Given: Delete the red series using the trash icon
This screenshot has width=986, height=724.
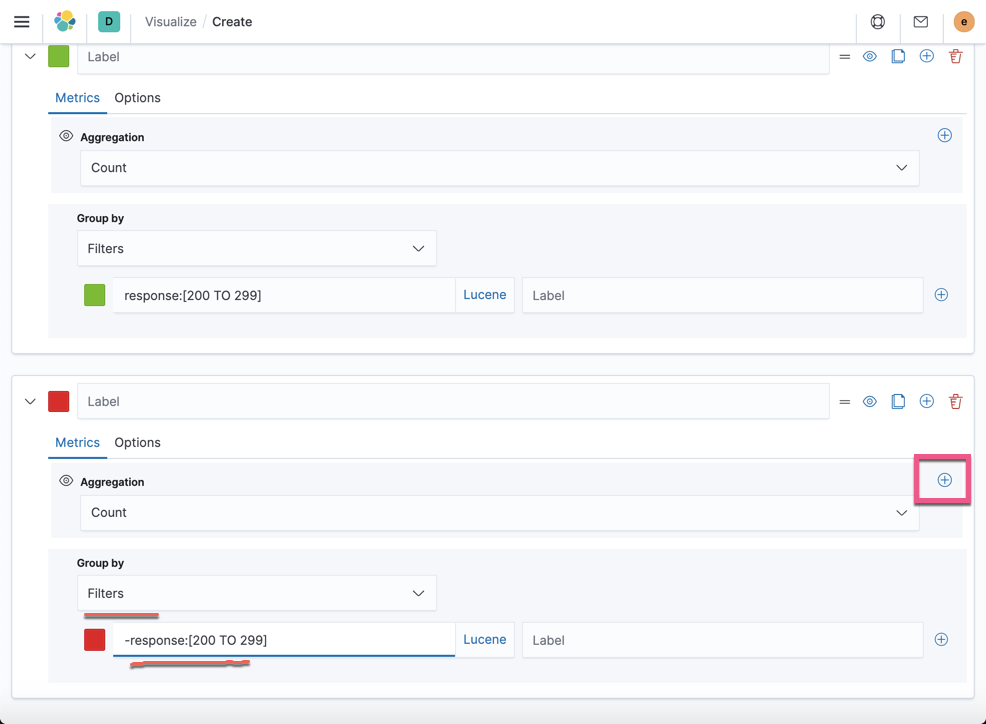Looking at the screenshot, I should 955,400.
